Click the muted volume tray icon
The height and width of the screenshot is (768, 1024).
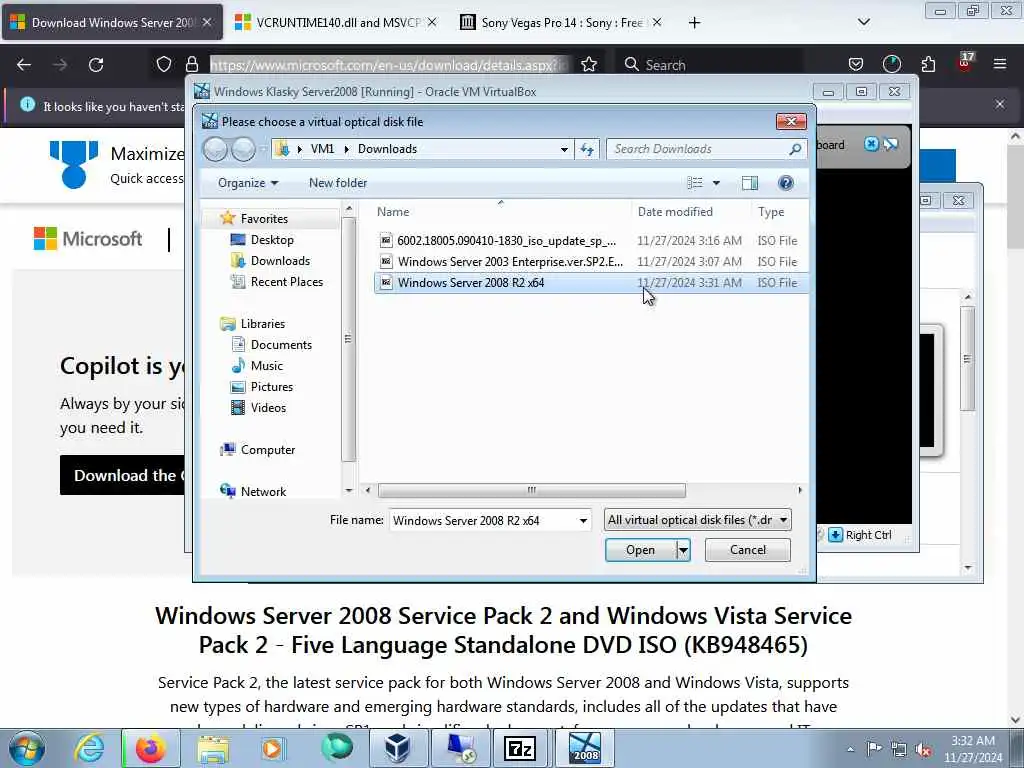point(923,750)
